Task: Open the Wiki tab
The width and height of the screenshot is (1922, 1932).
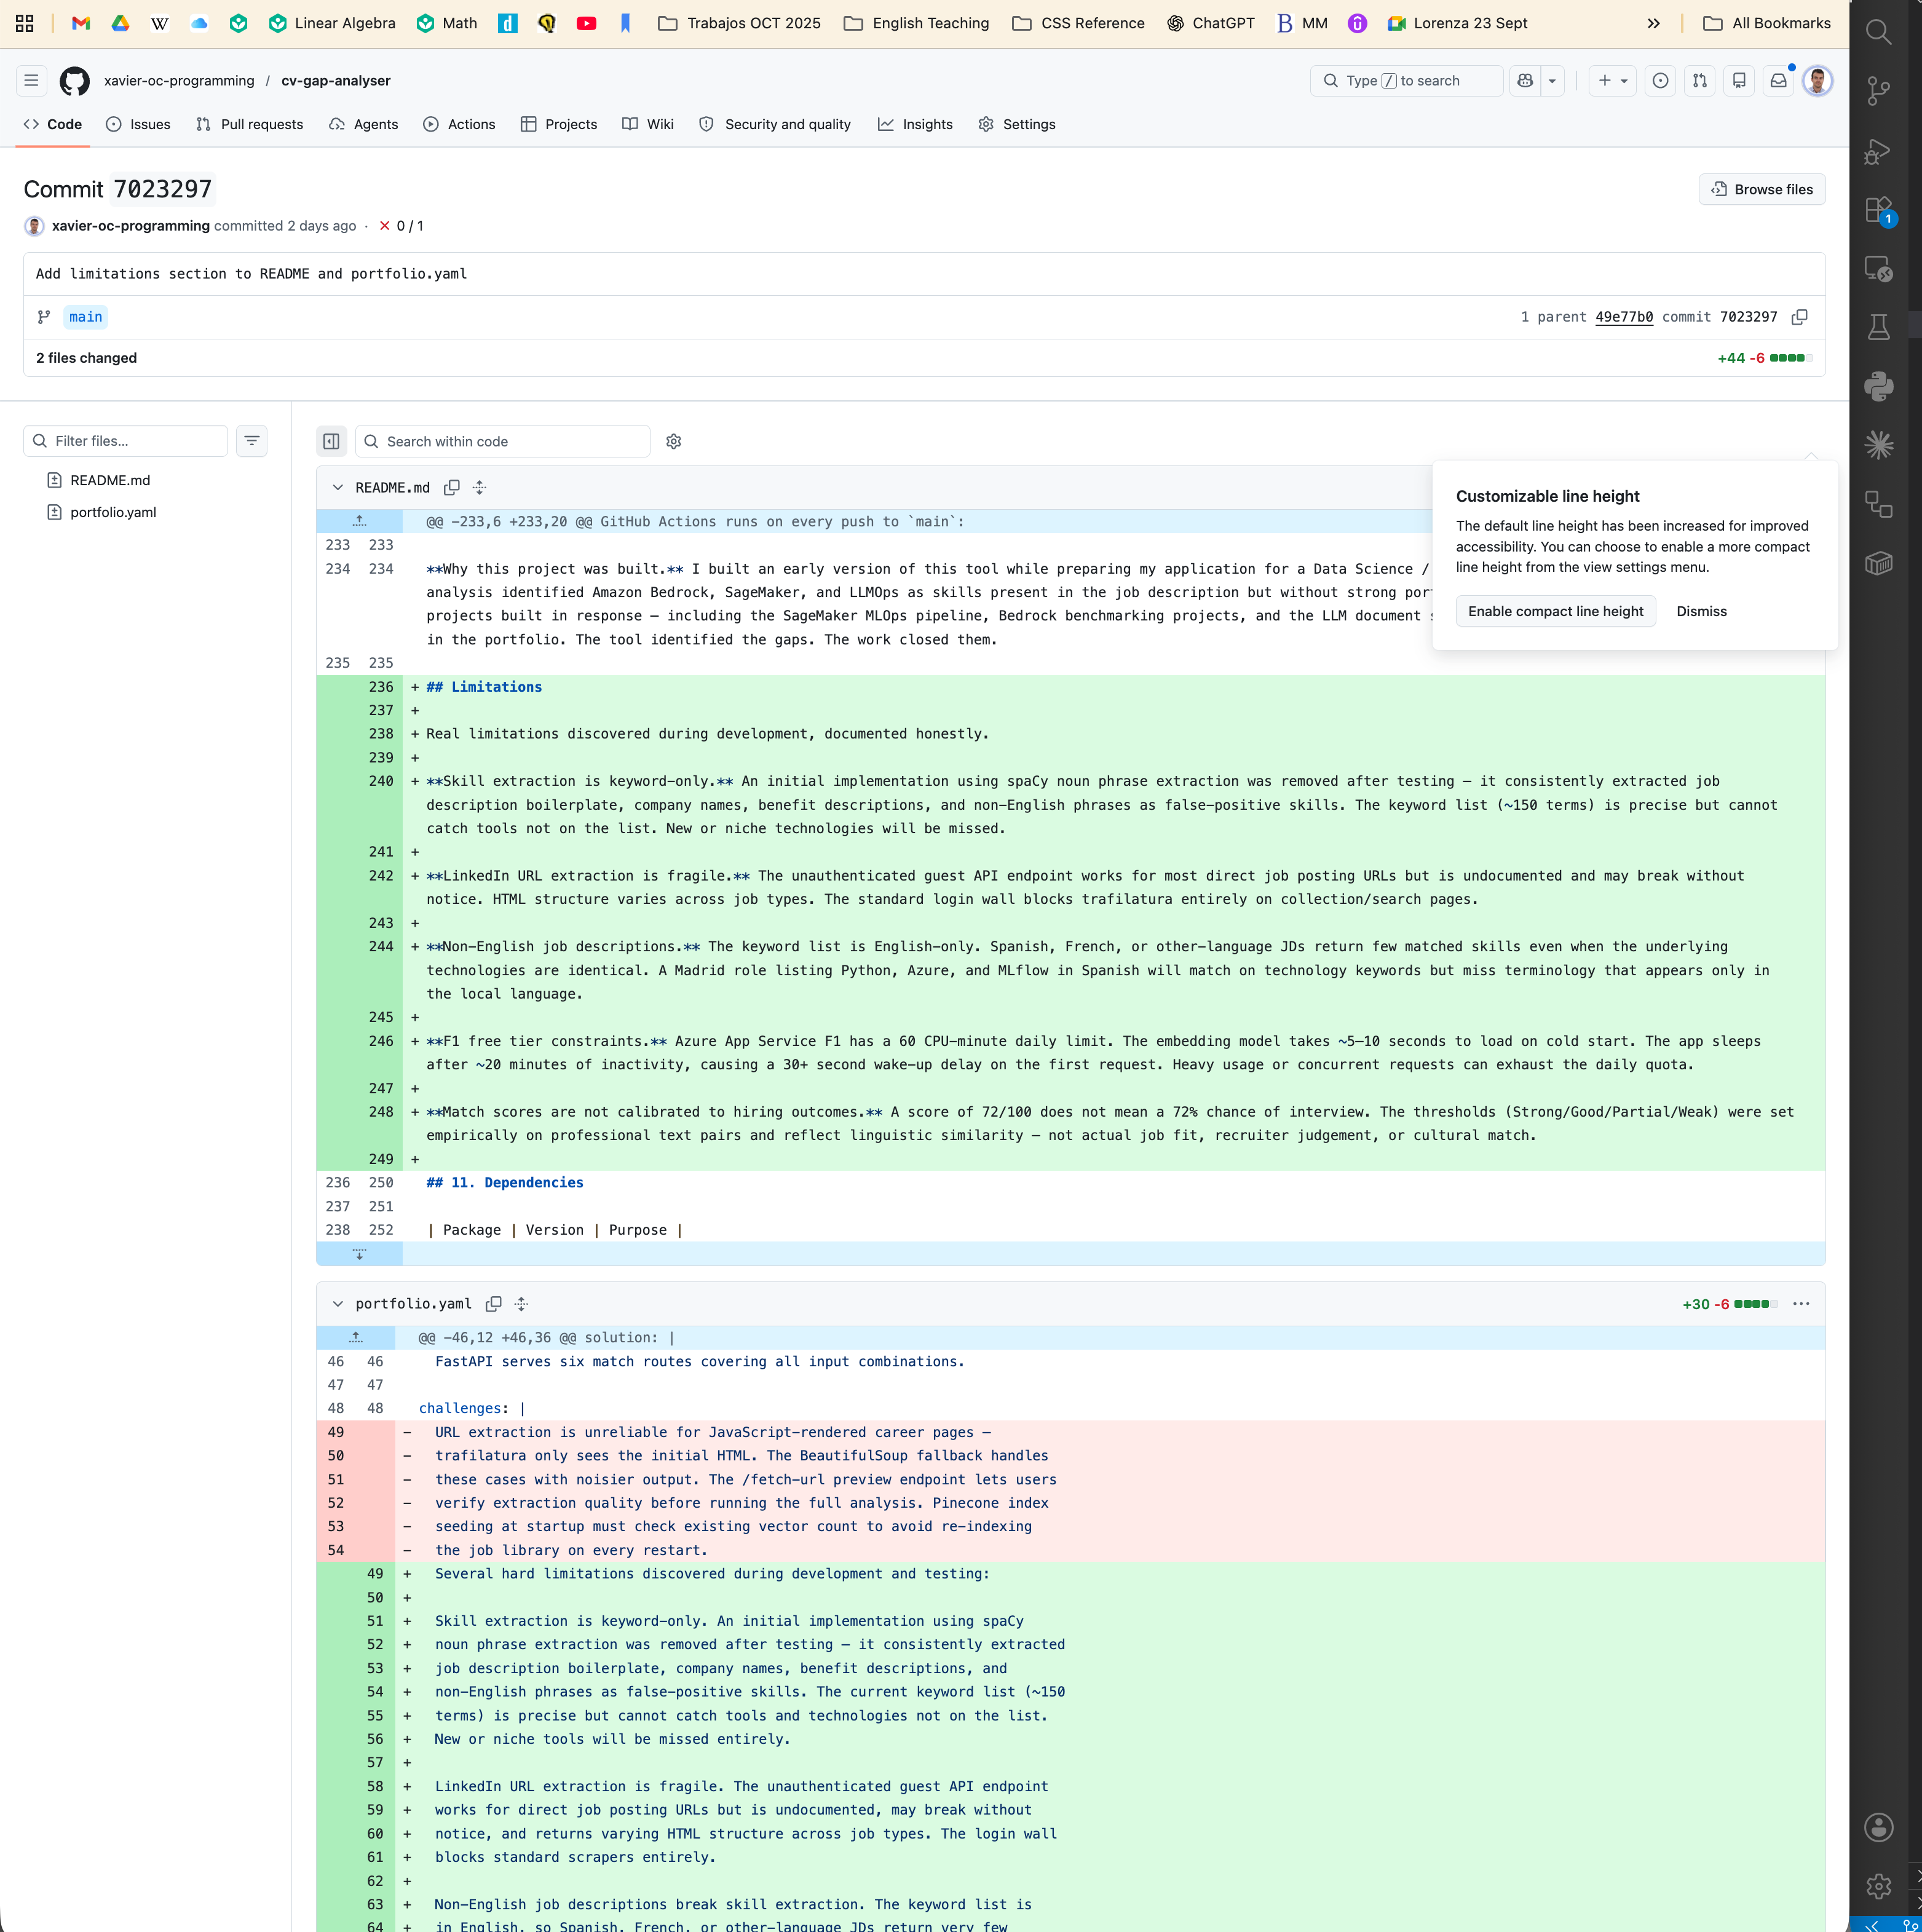Action: (x=648, y=124)
